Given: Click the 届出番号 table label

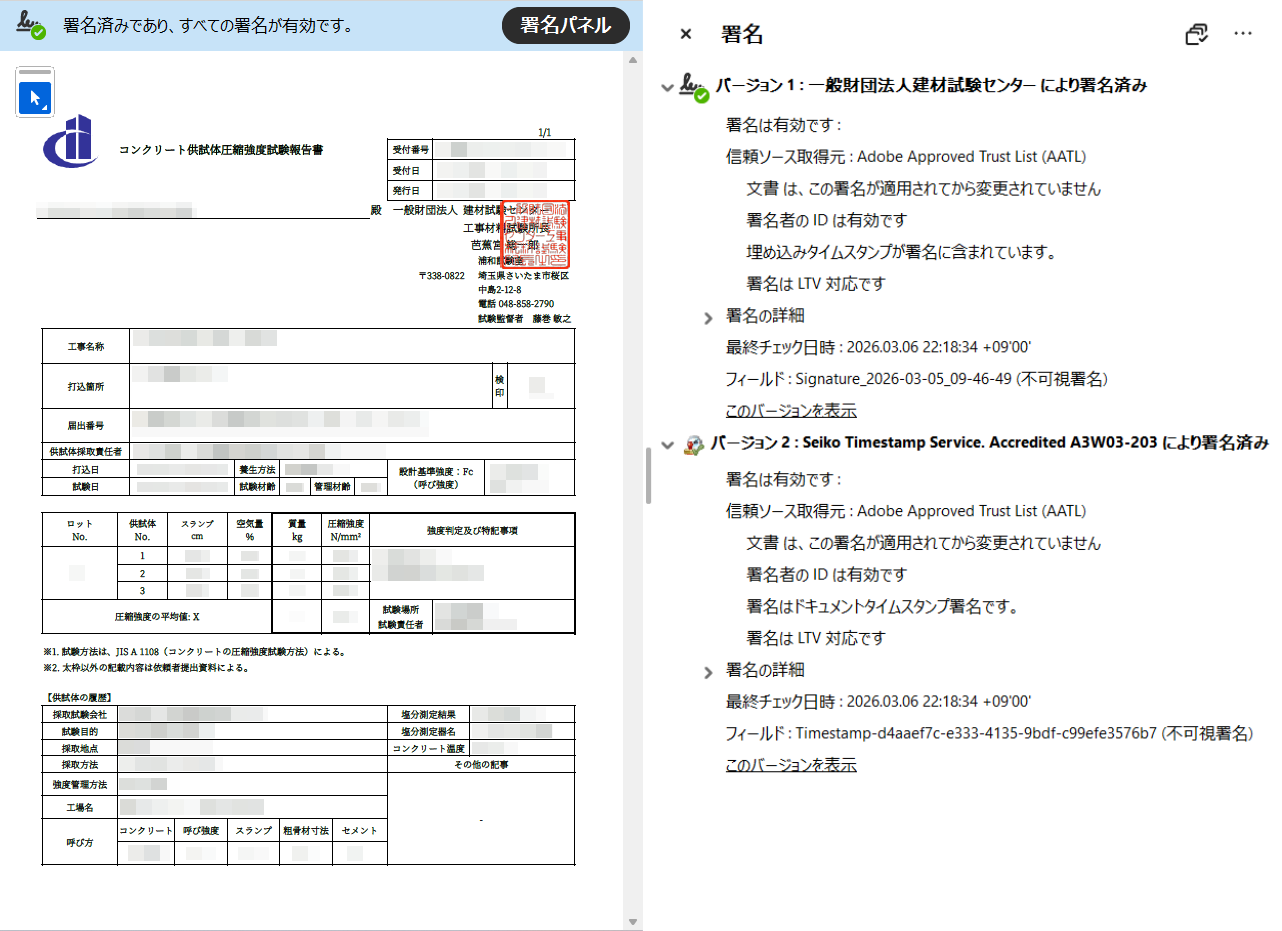Looking at the screenshot, I should coord(86,426).
